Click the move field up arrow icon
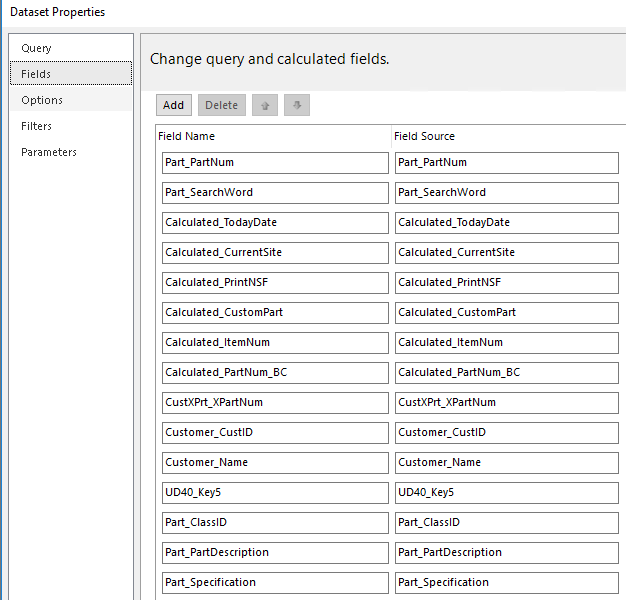 click(265, 105)
